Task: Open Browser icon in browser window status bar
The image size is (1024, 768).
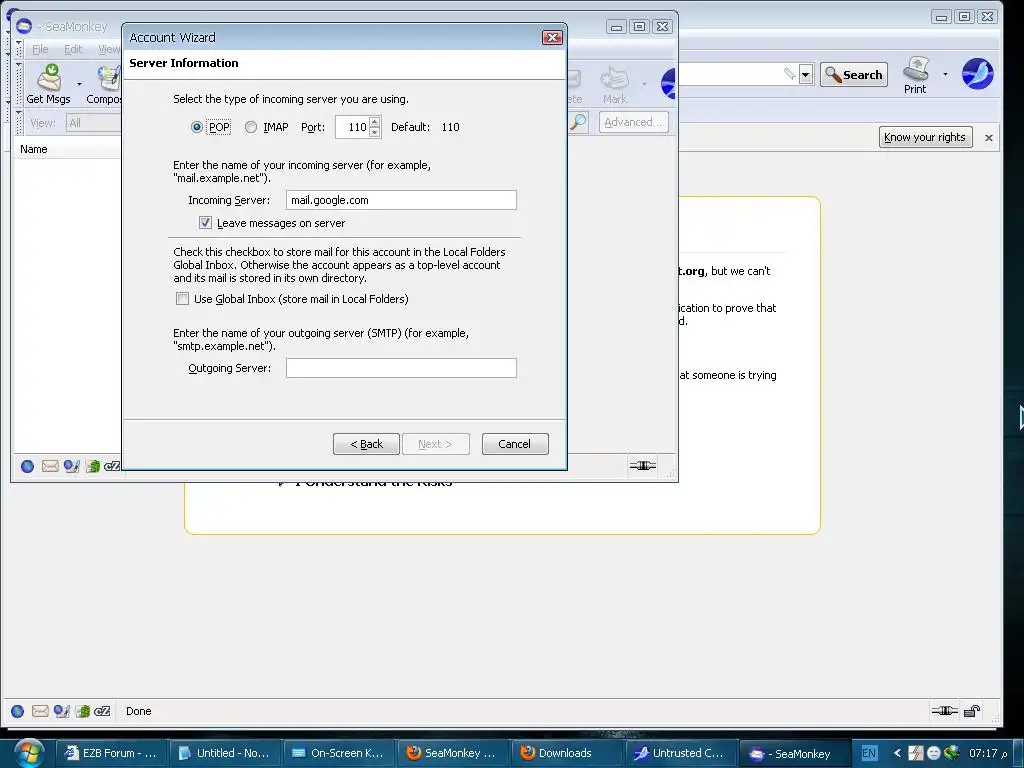Action: 18,711
